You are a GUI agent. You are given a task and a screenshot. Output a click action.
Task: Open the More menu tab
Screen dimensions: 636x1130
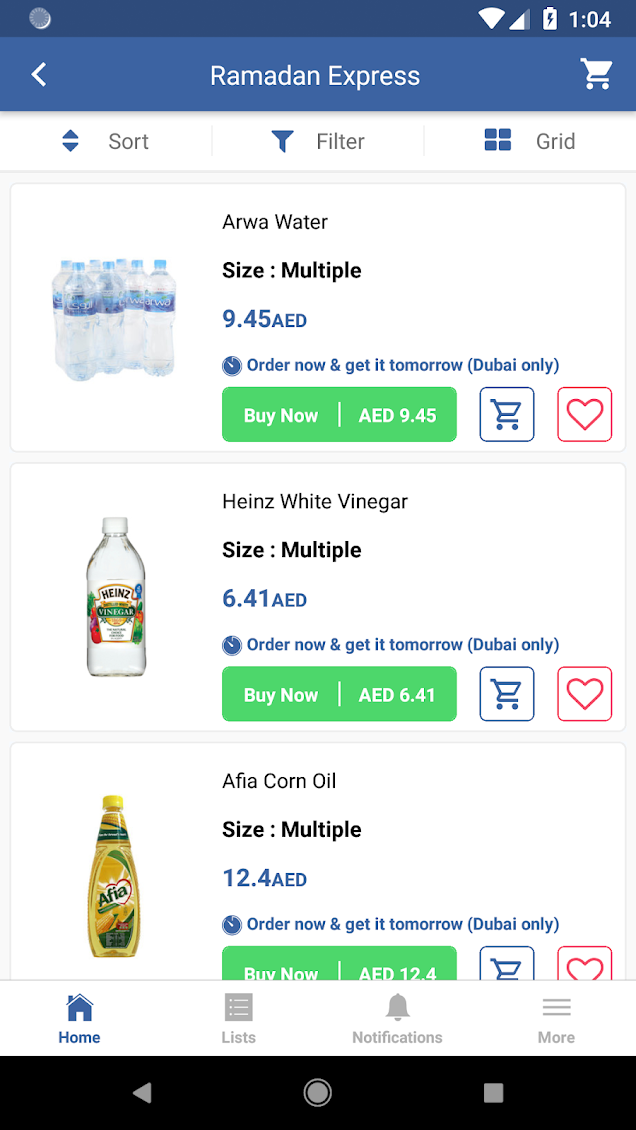point(556,1018)
